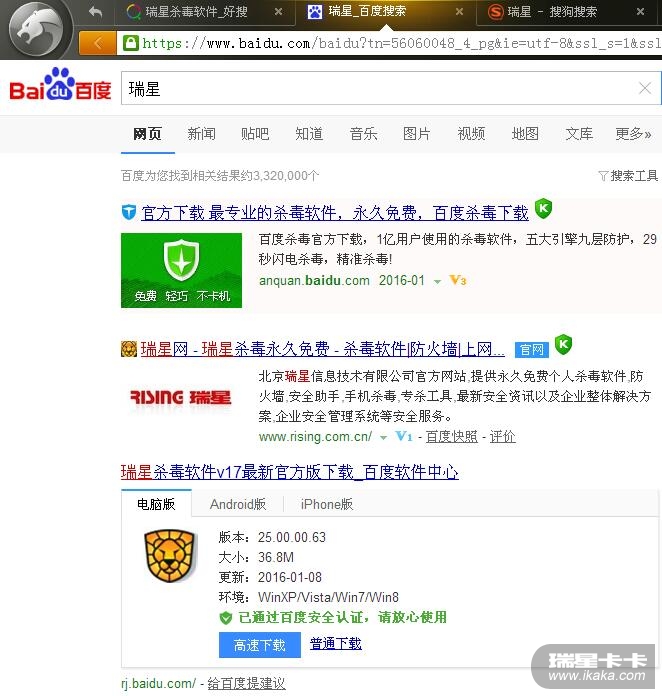662x696 pixels.
Task: Open the 官方下载 最专业的杀毒软件 ad link
Action: [x=335, y=213]
